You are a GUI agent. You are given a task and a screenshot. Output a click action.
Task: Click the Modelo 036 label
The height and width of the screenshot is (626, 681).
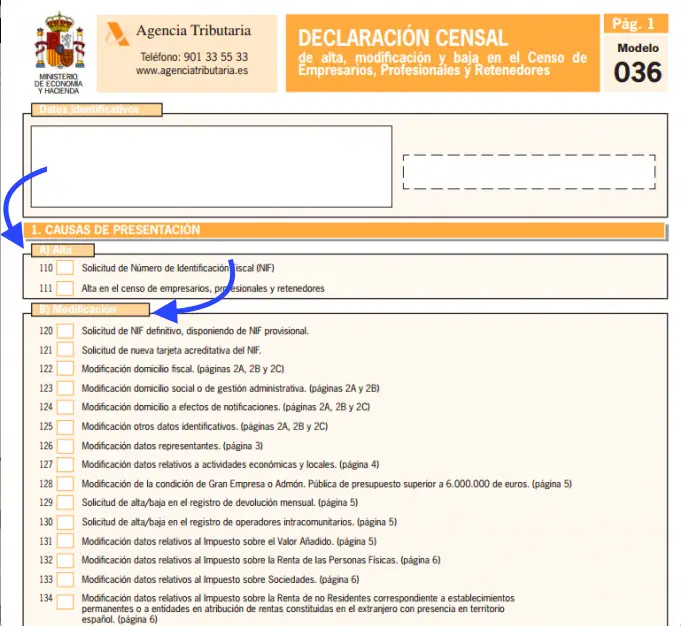click(638, 64)
